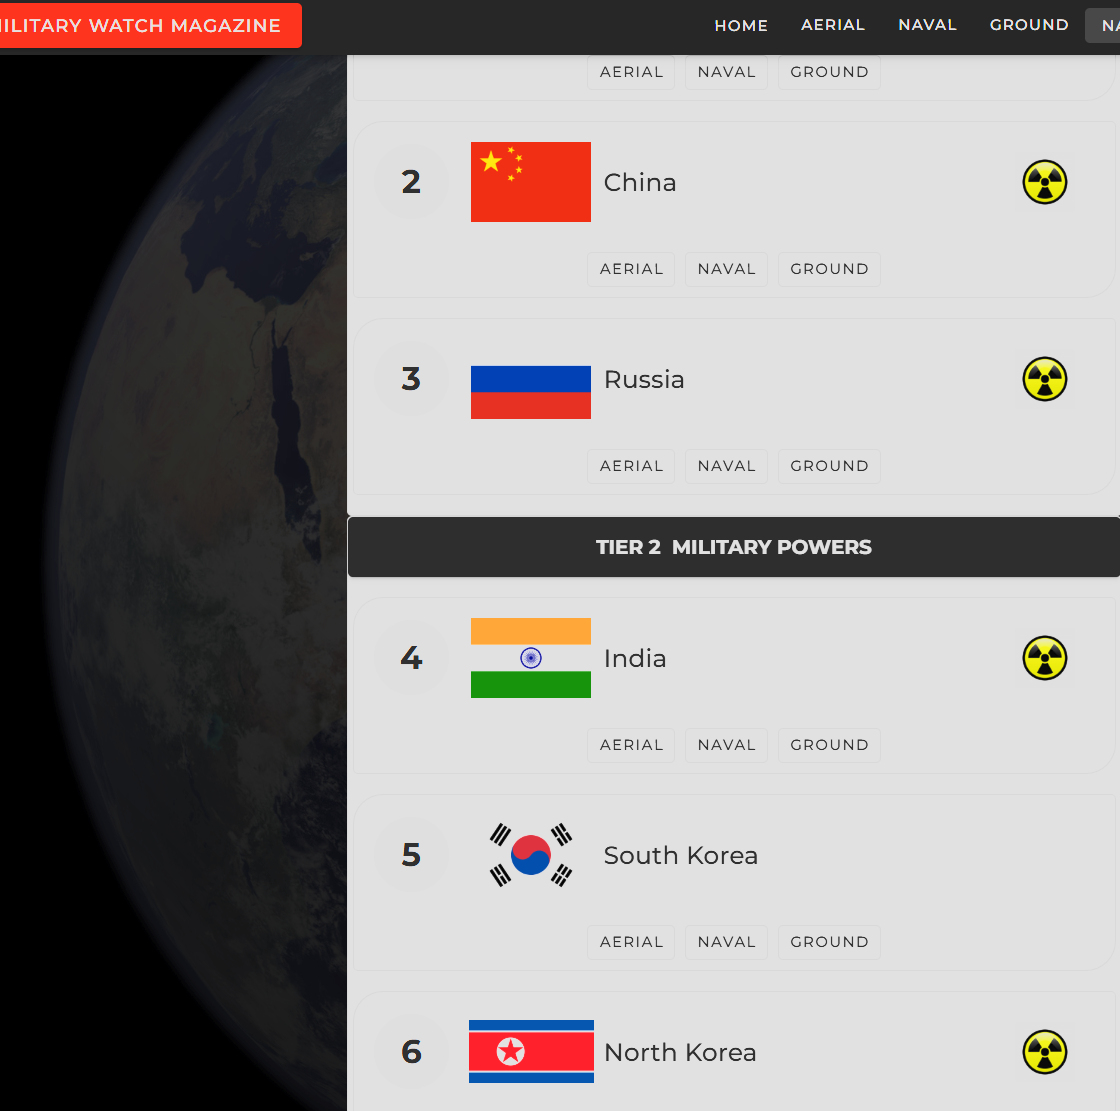
Task: Show Russia's Naval forces
Action: [x=726, y=467]
